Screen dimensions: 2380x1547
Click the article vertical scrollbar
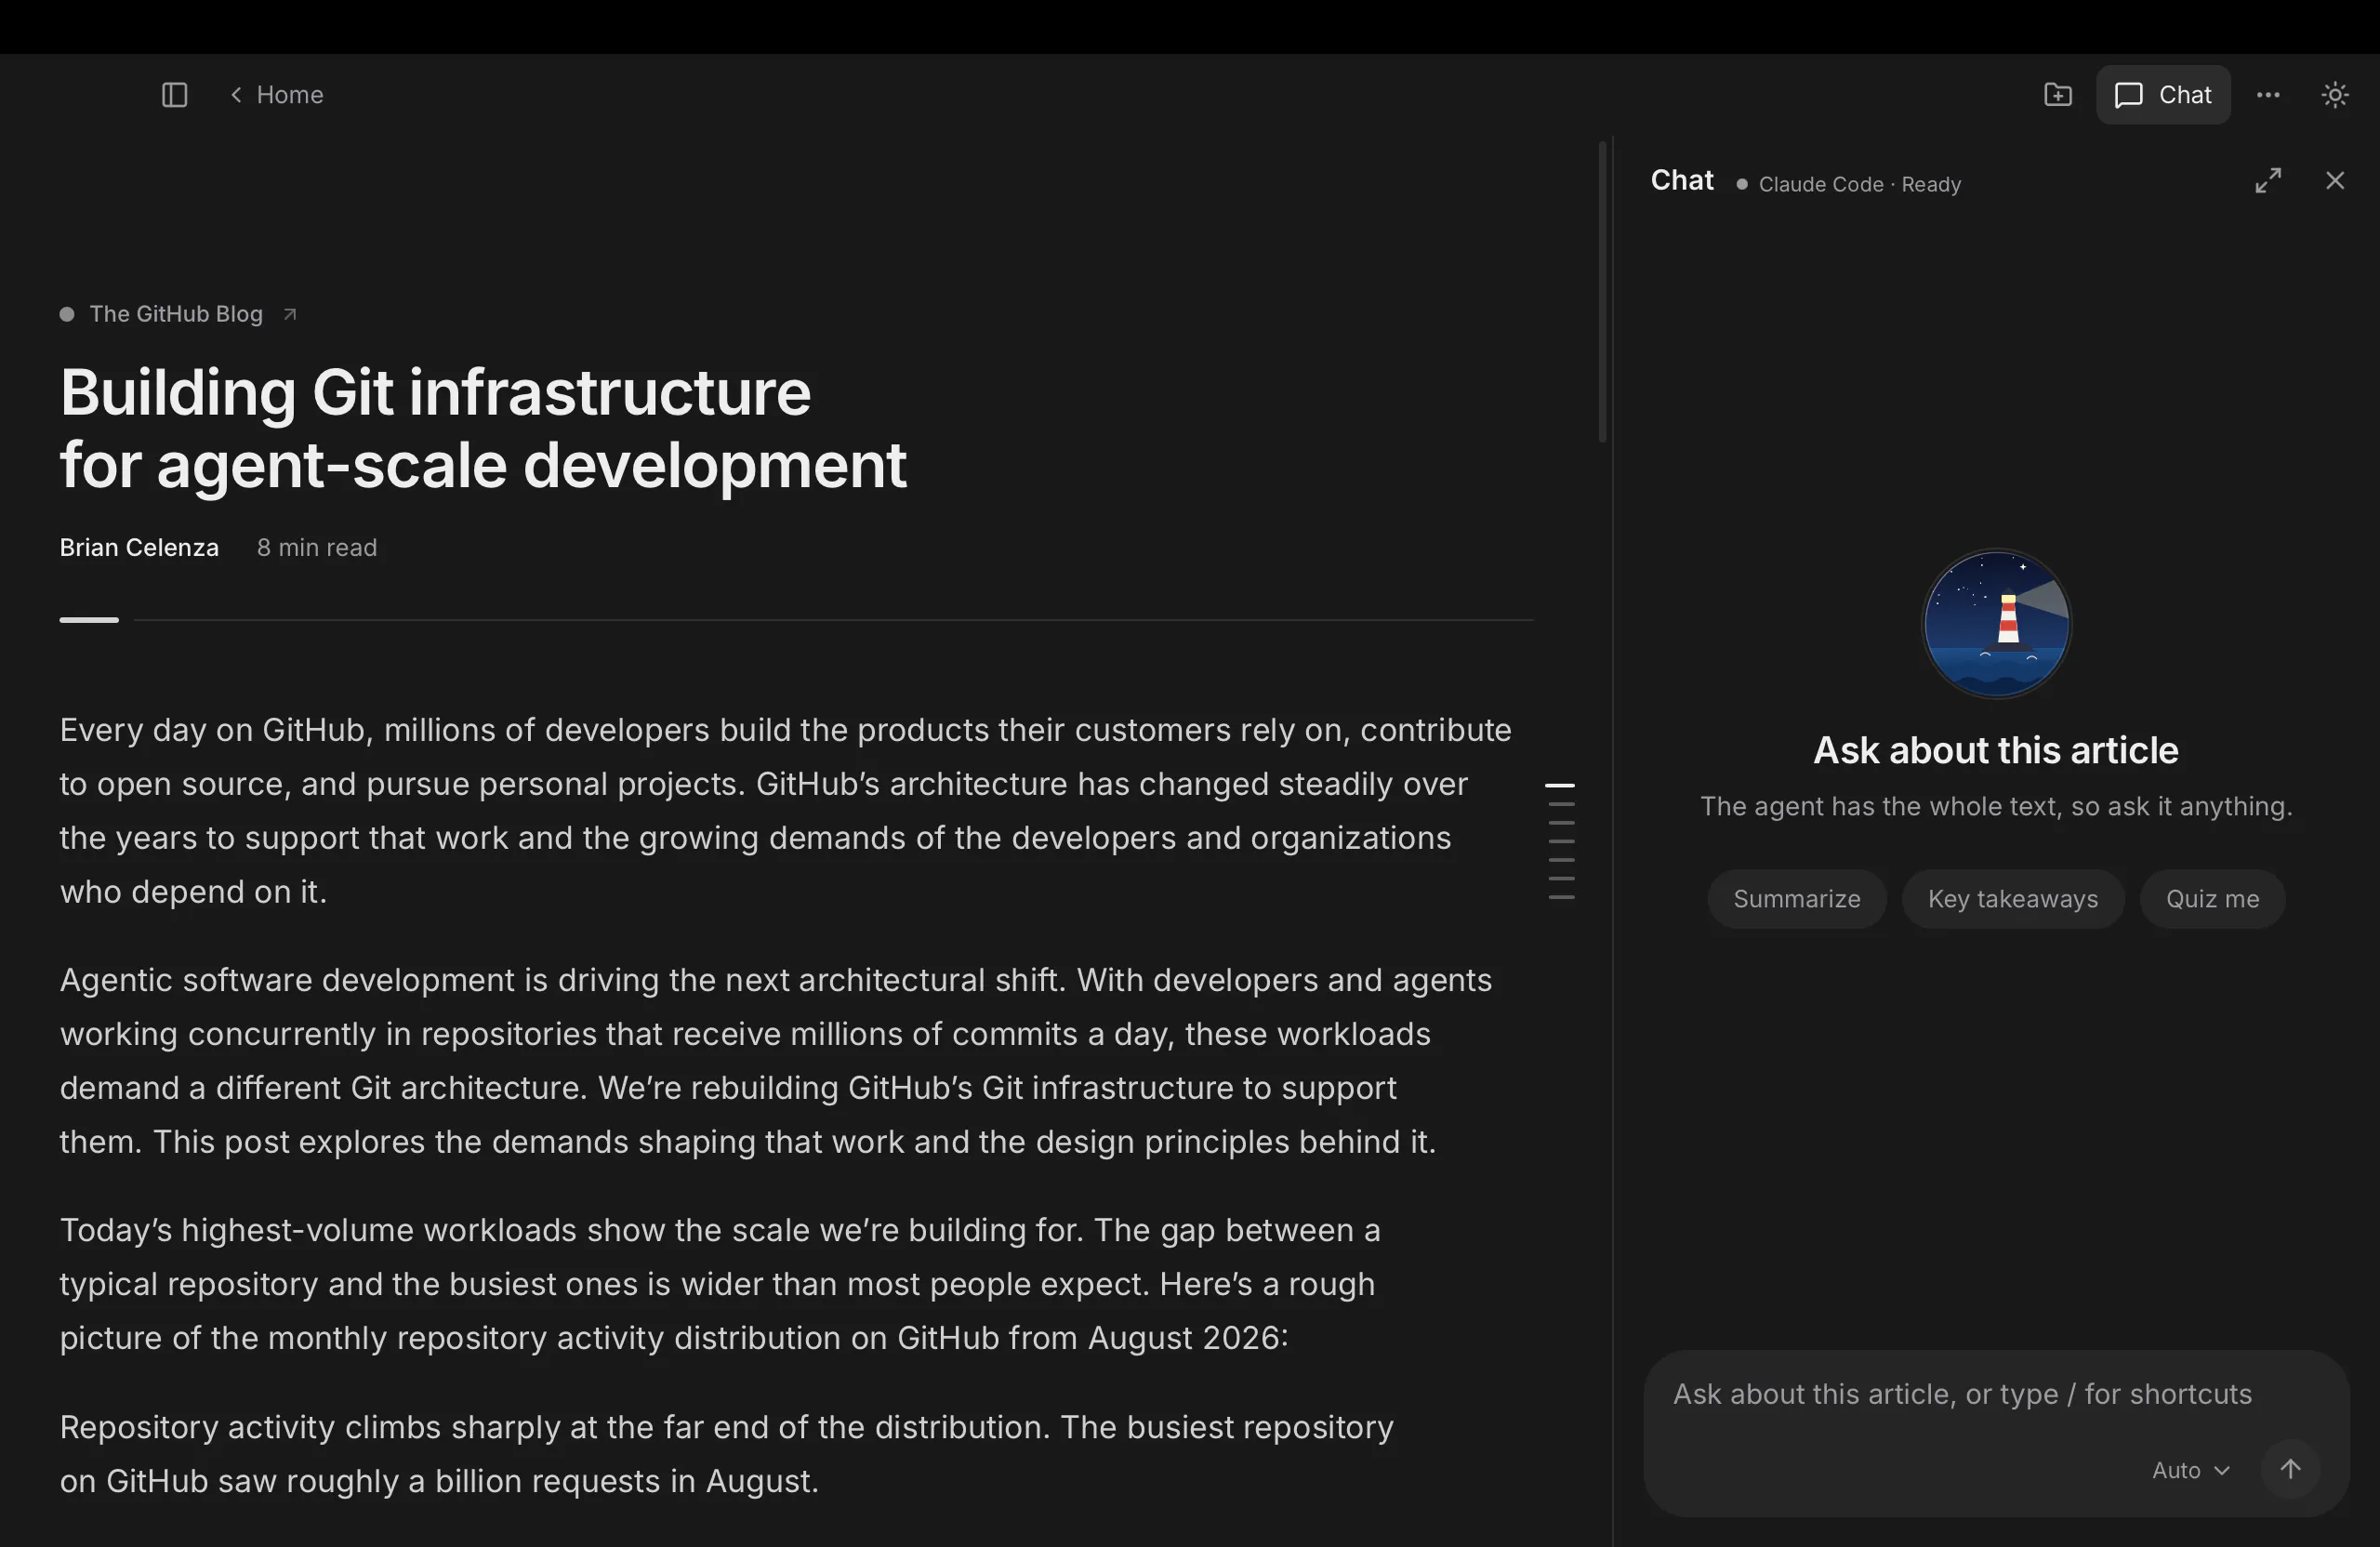coord(1602,292)
